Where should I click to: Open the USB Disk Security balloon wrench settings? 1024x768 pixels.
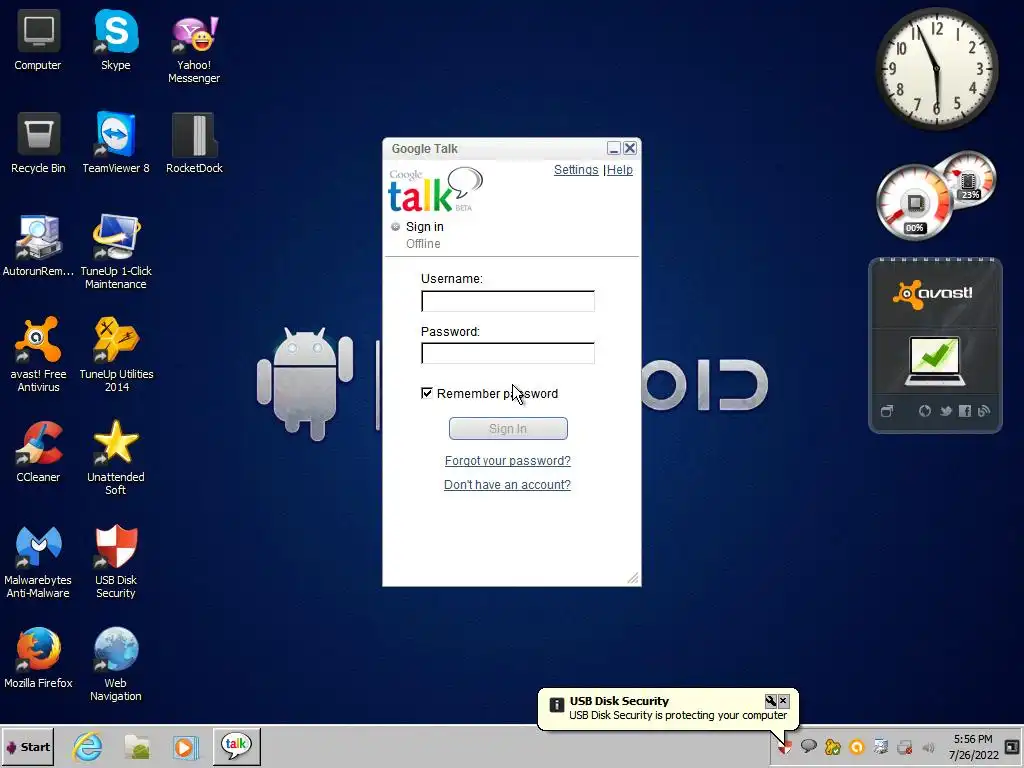[x=771, y=701]
